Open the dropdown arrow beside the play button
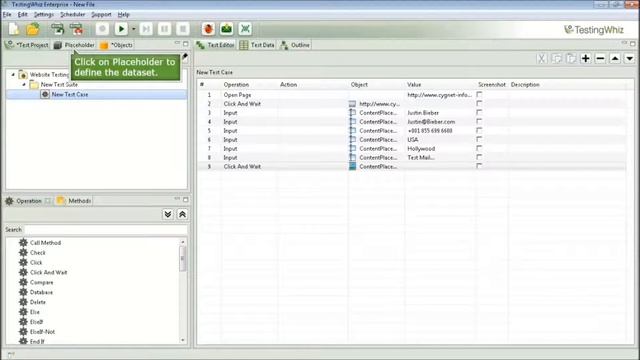Screen dimensions: 640x360 click(x=133, y=29)
